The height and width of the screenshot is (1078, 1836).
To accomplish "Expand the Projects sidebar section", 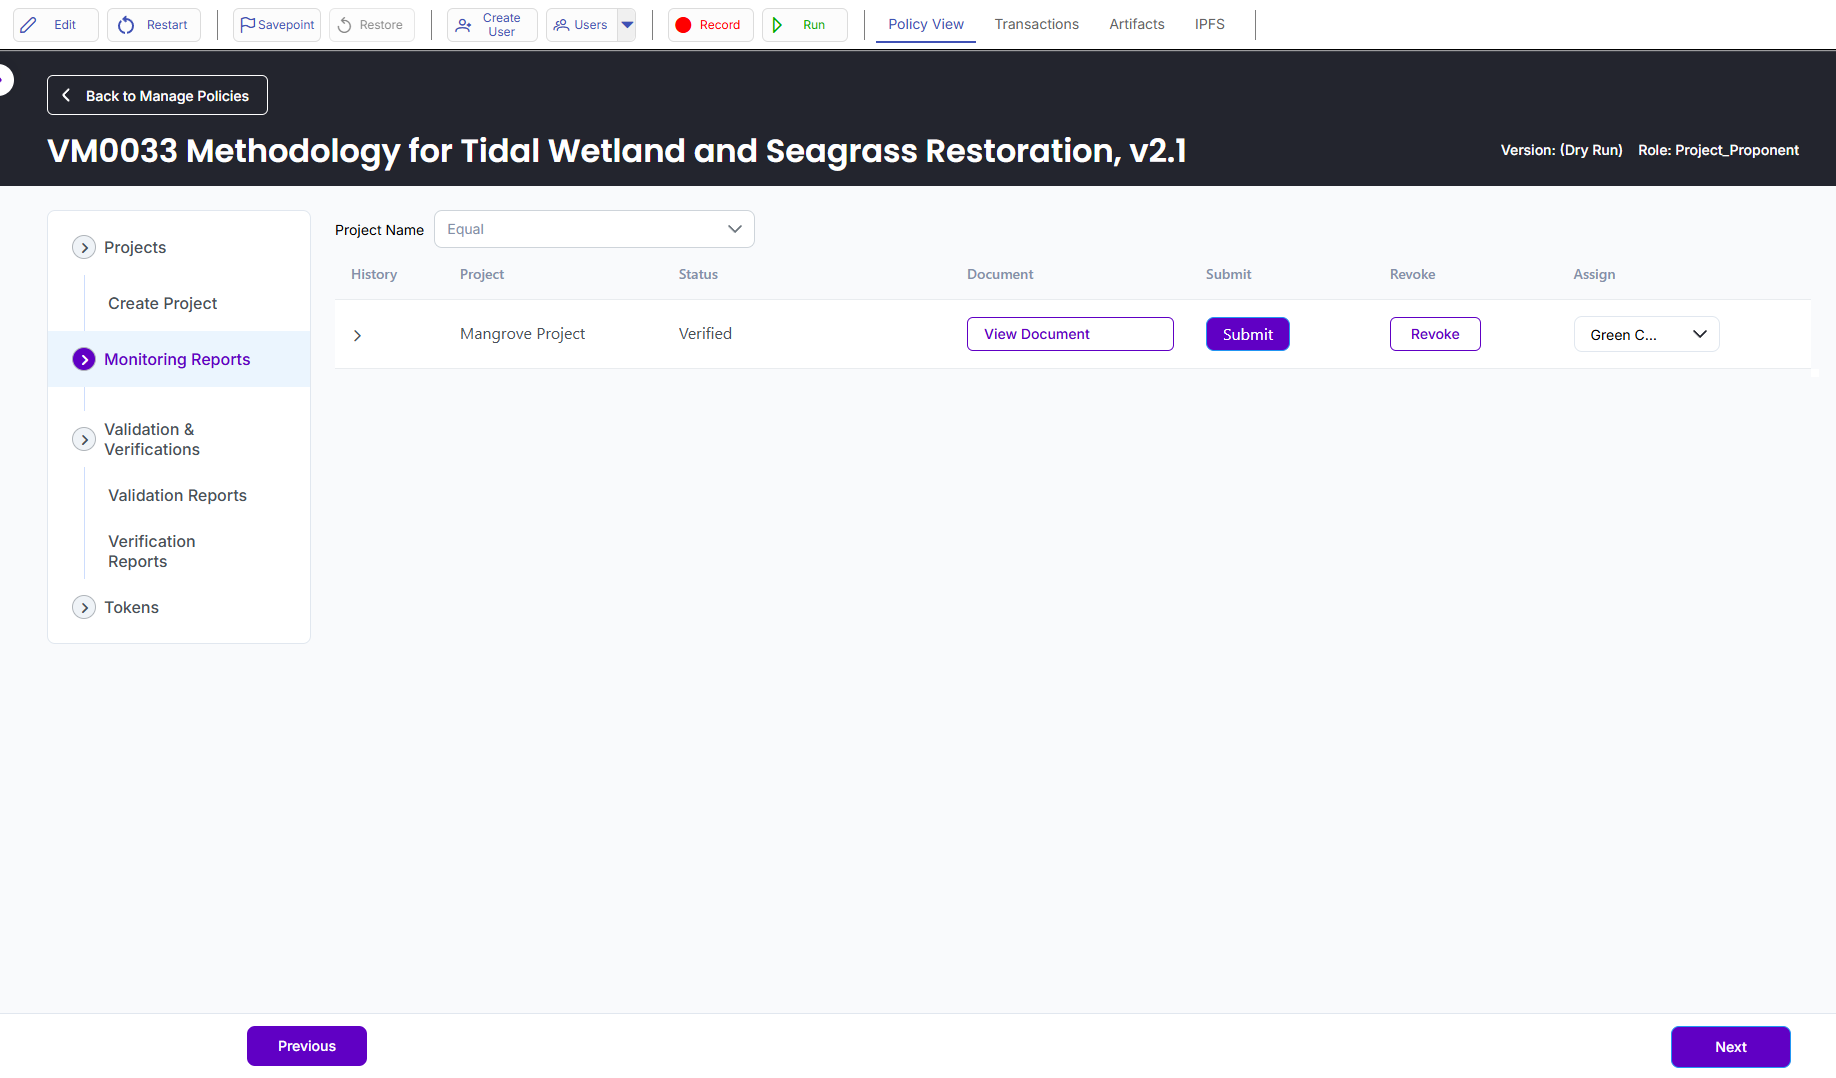I will tap(84, 247).
